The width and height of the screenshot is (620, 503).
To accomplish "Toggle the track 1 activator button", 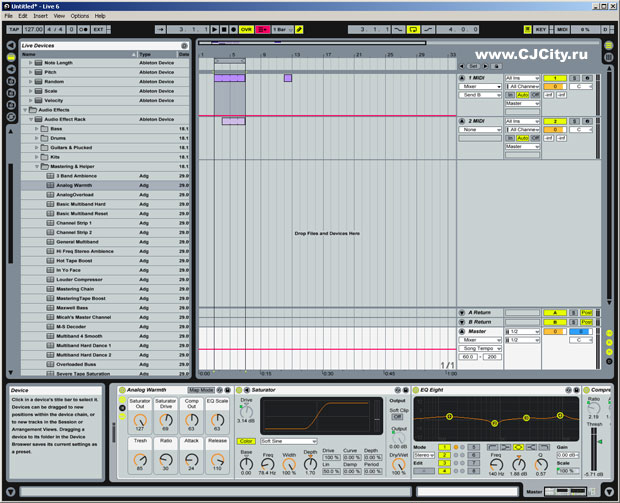I will click(x=555, y=78).
